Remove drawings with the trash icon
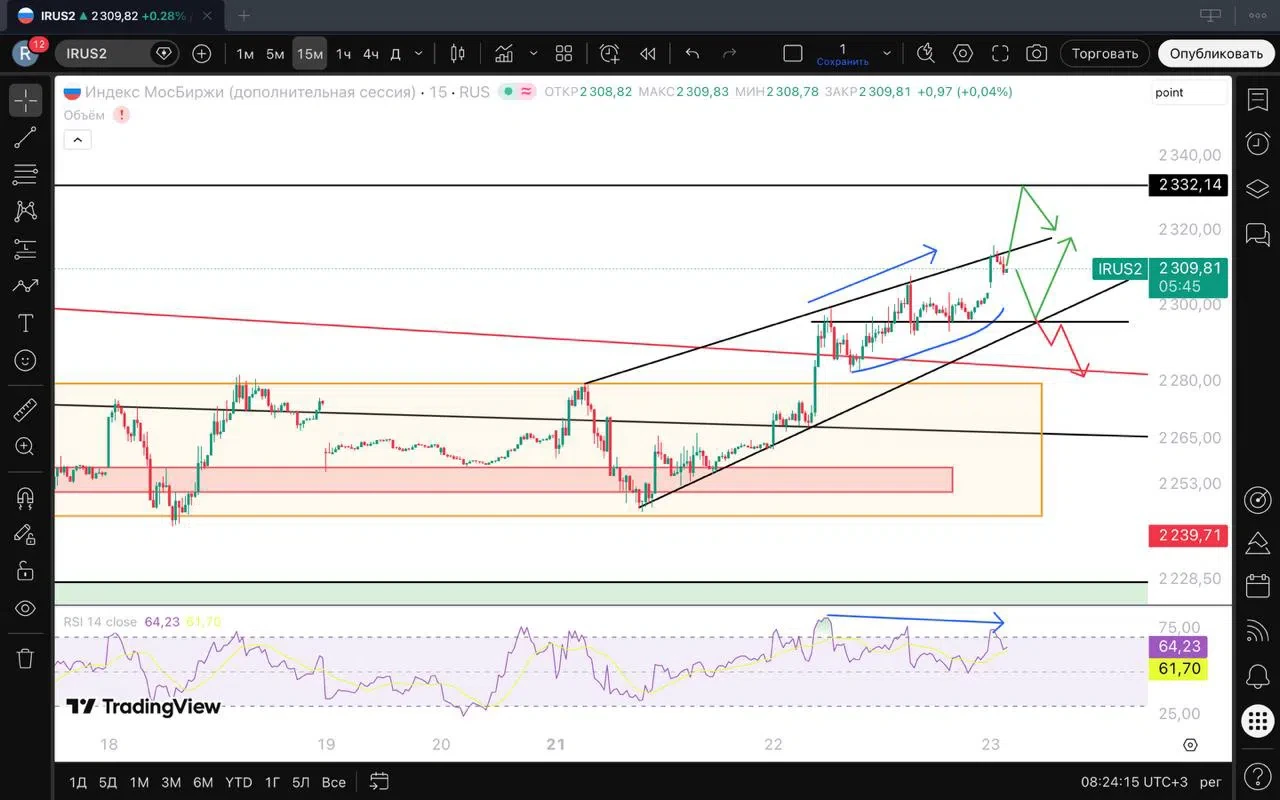The image size is (1280, 800). (x=25, y=658)
